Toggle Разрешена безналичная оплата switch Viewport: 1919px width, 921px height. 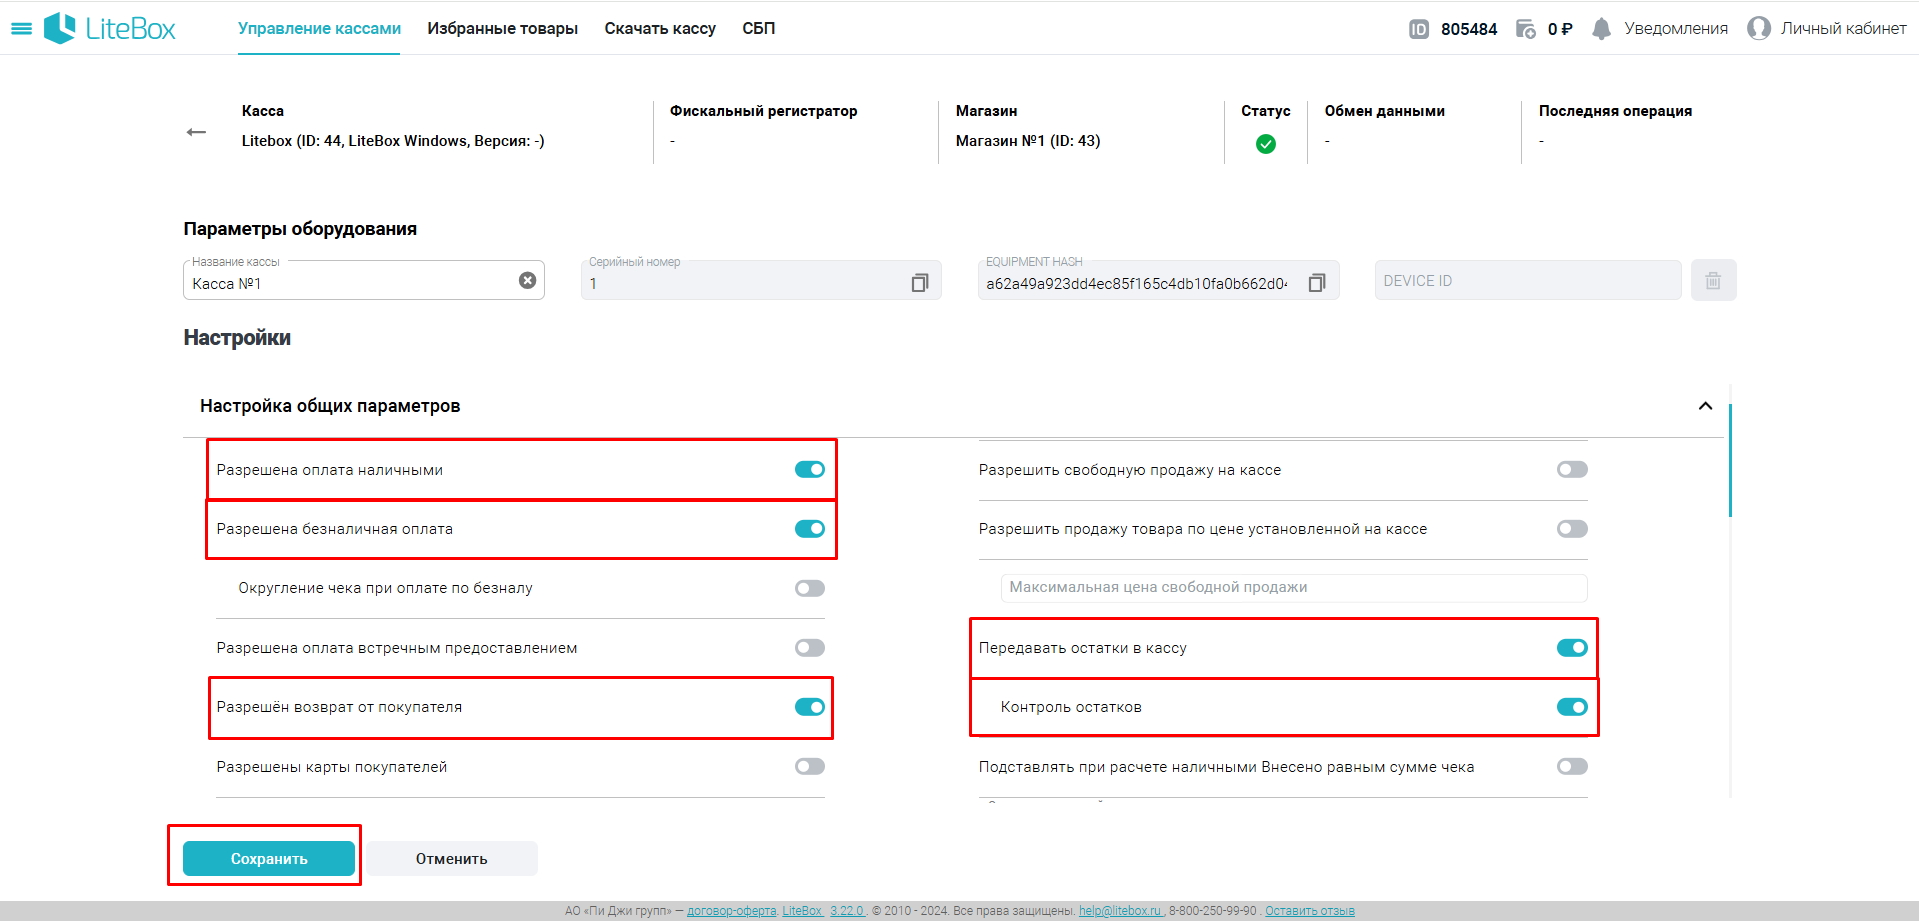[x=810, y=529]
